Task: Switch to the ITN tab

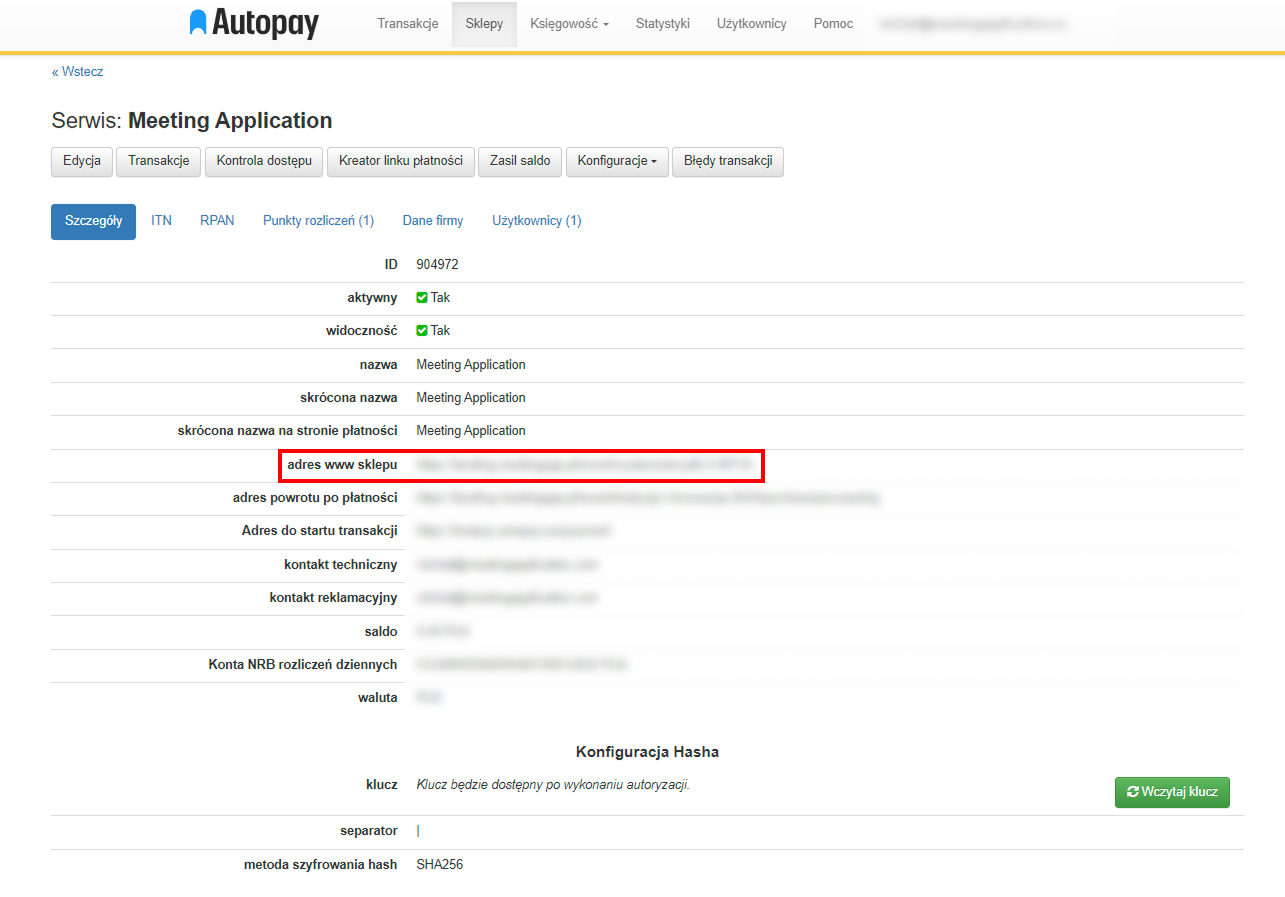Action: click(161, 221)
